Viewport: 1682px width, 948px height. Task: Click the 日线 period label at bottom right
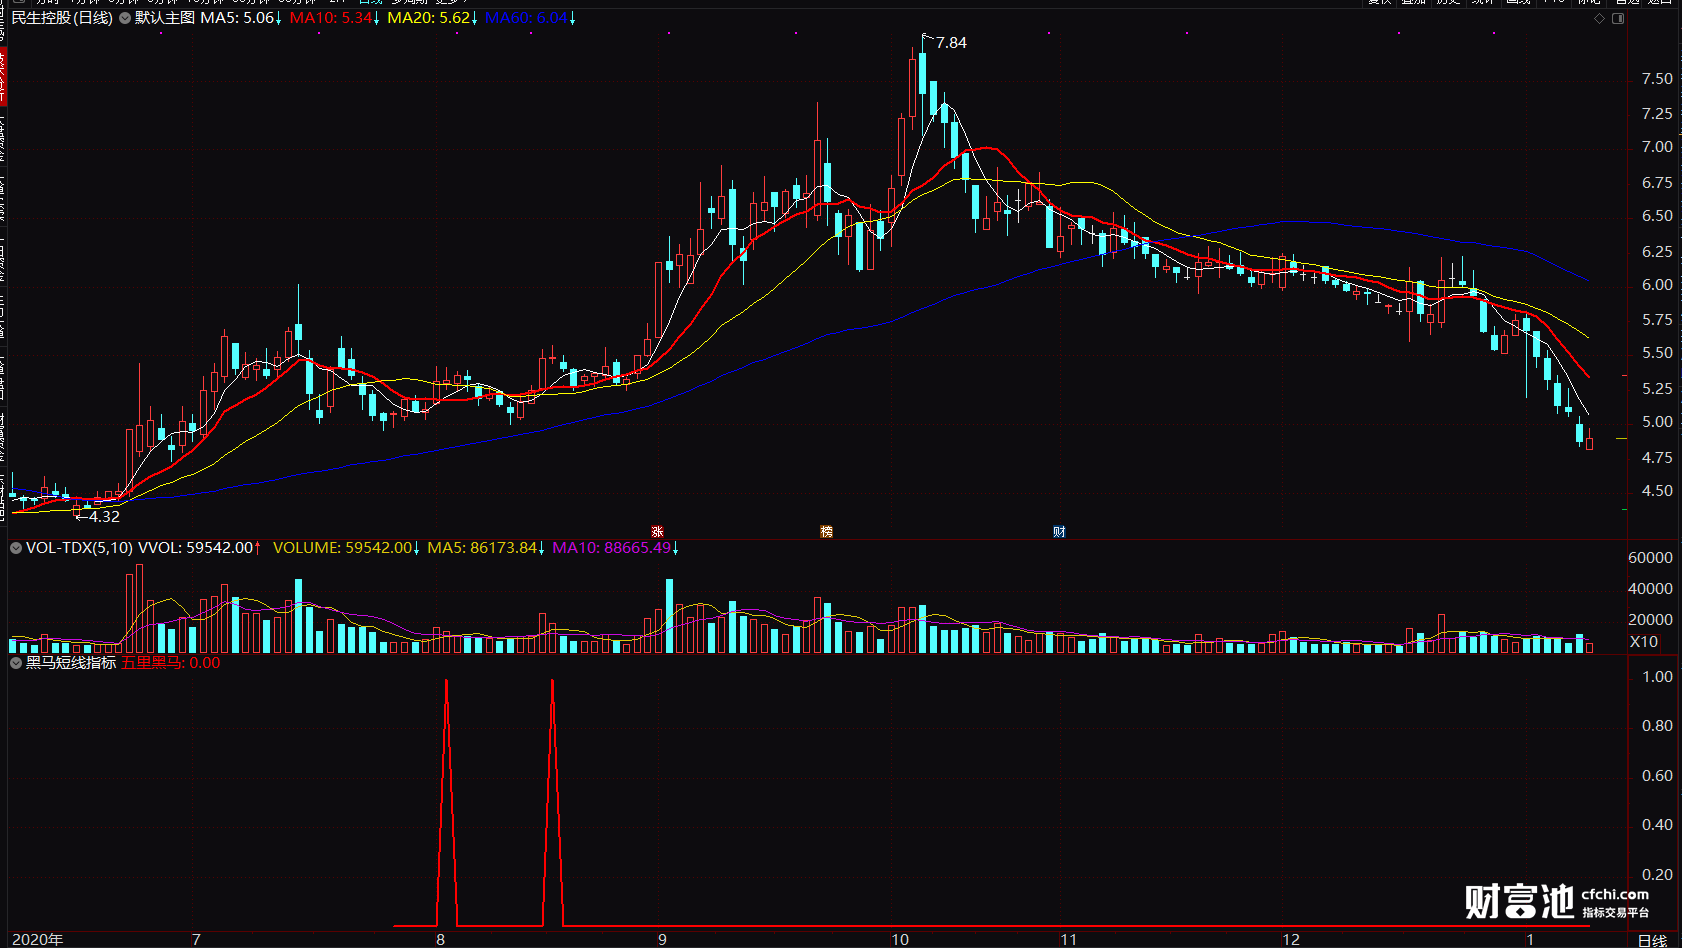1653,940
